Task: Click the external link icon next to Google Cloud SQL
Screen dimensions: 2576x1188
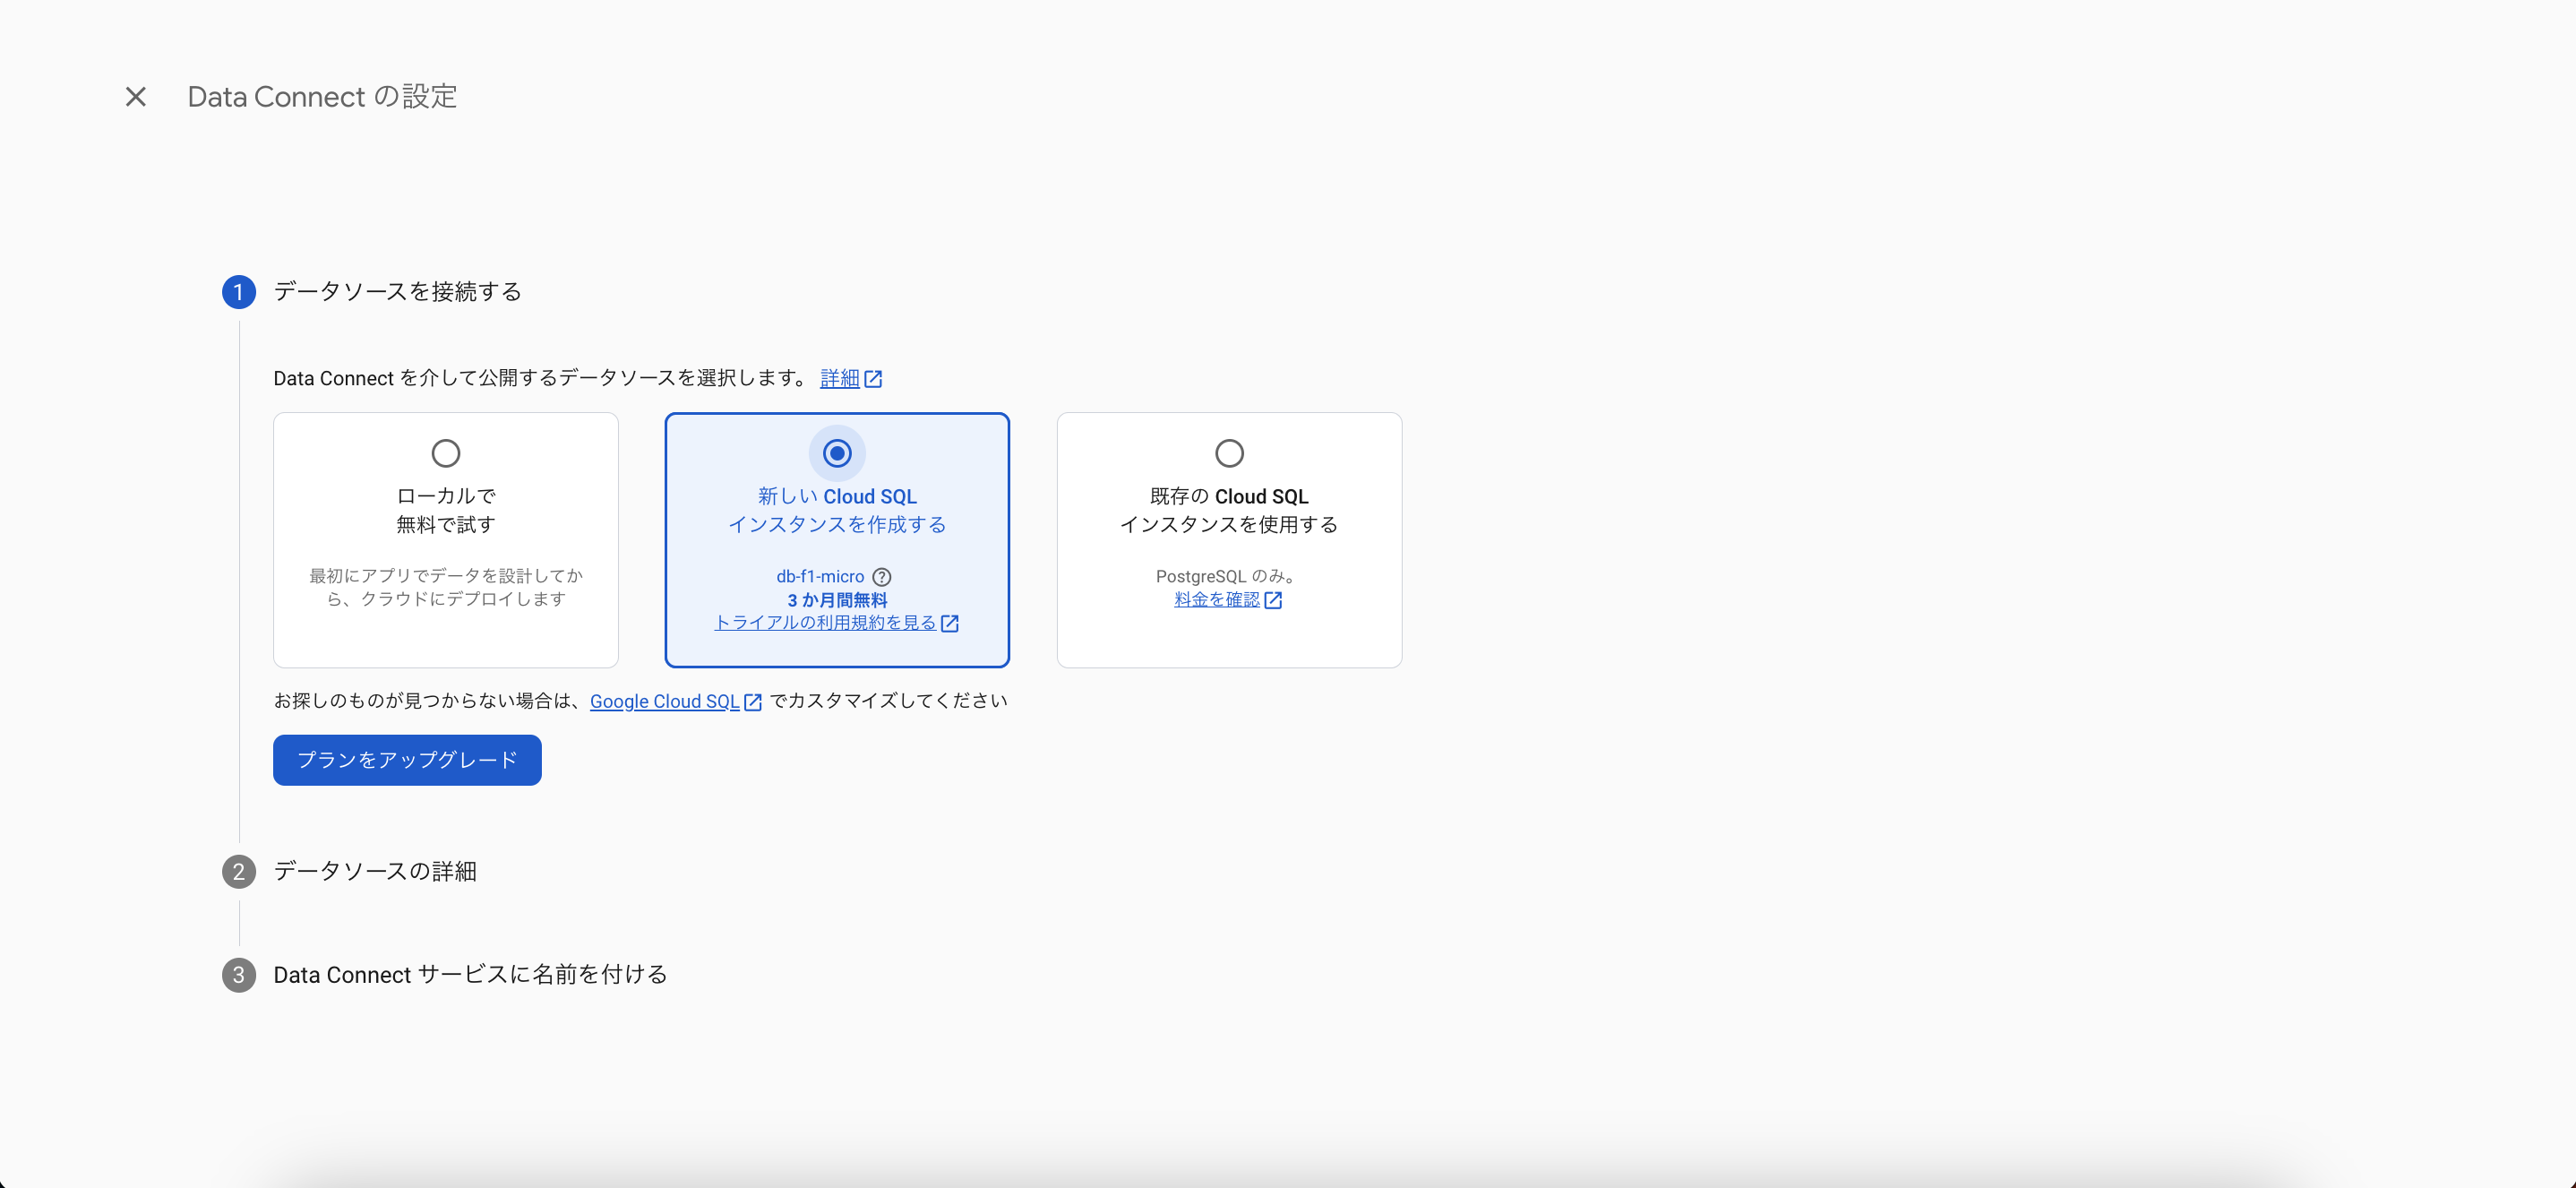Action: tap(753, 701)
